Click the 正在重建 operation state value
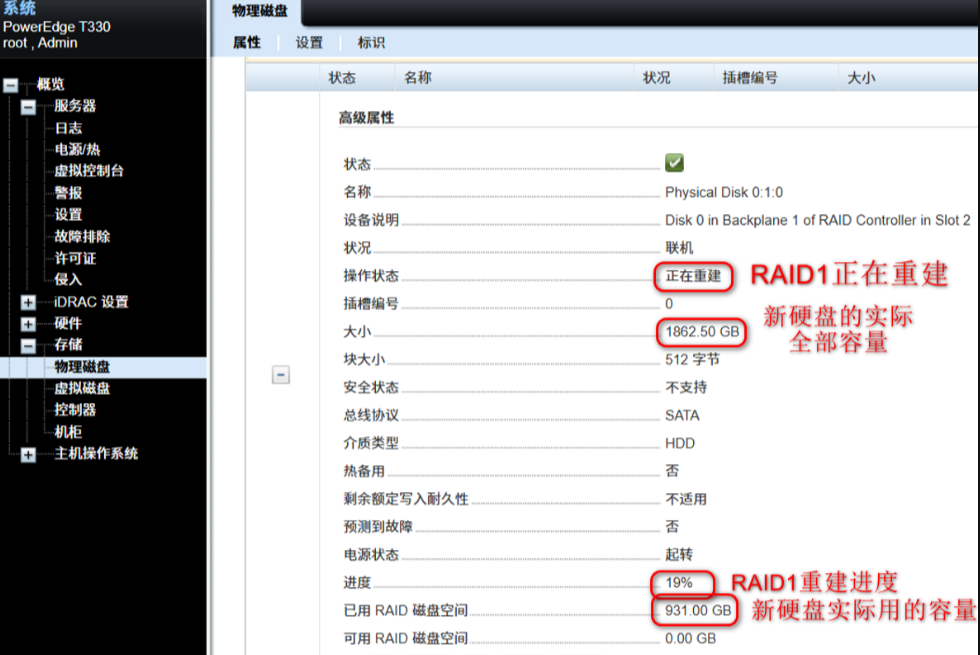Screen dimensions: 980x655 click(693, 276)
